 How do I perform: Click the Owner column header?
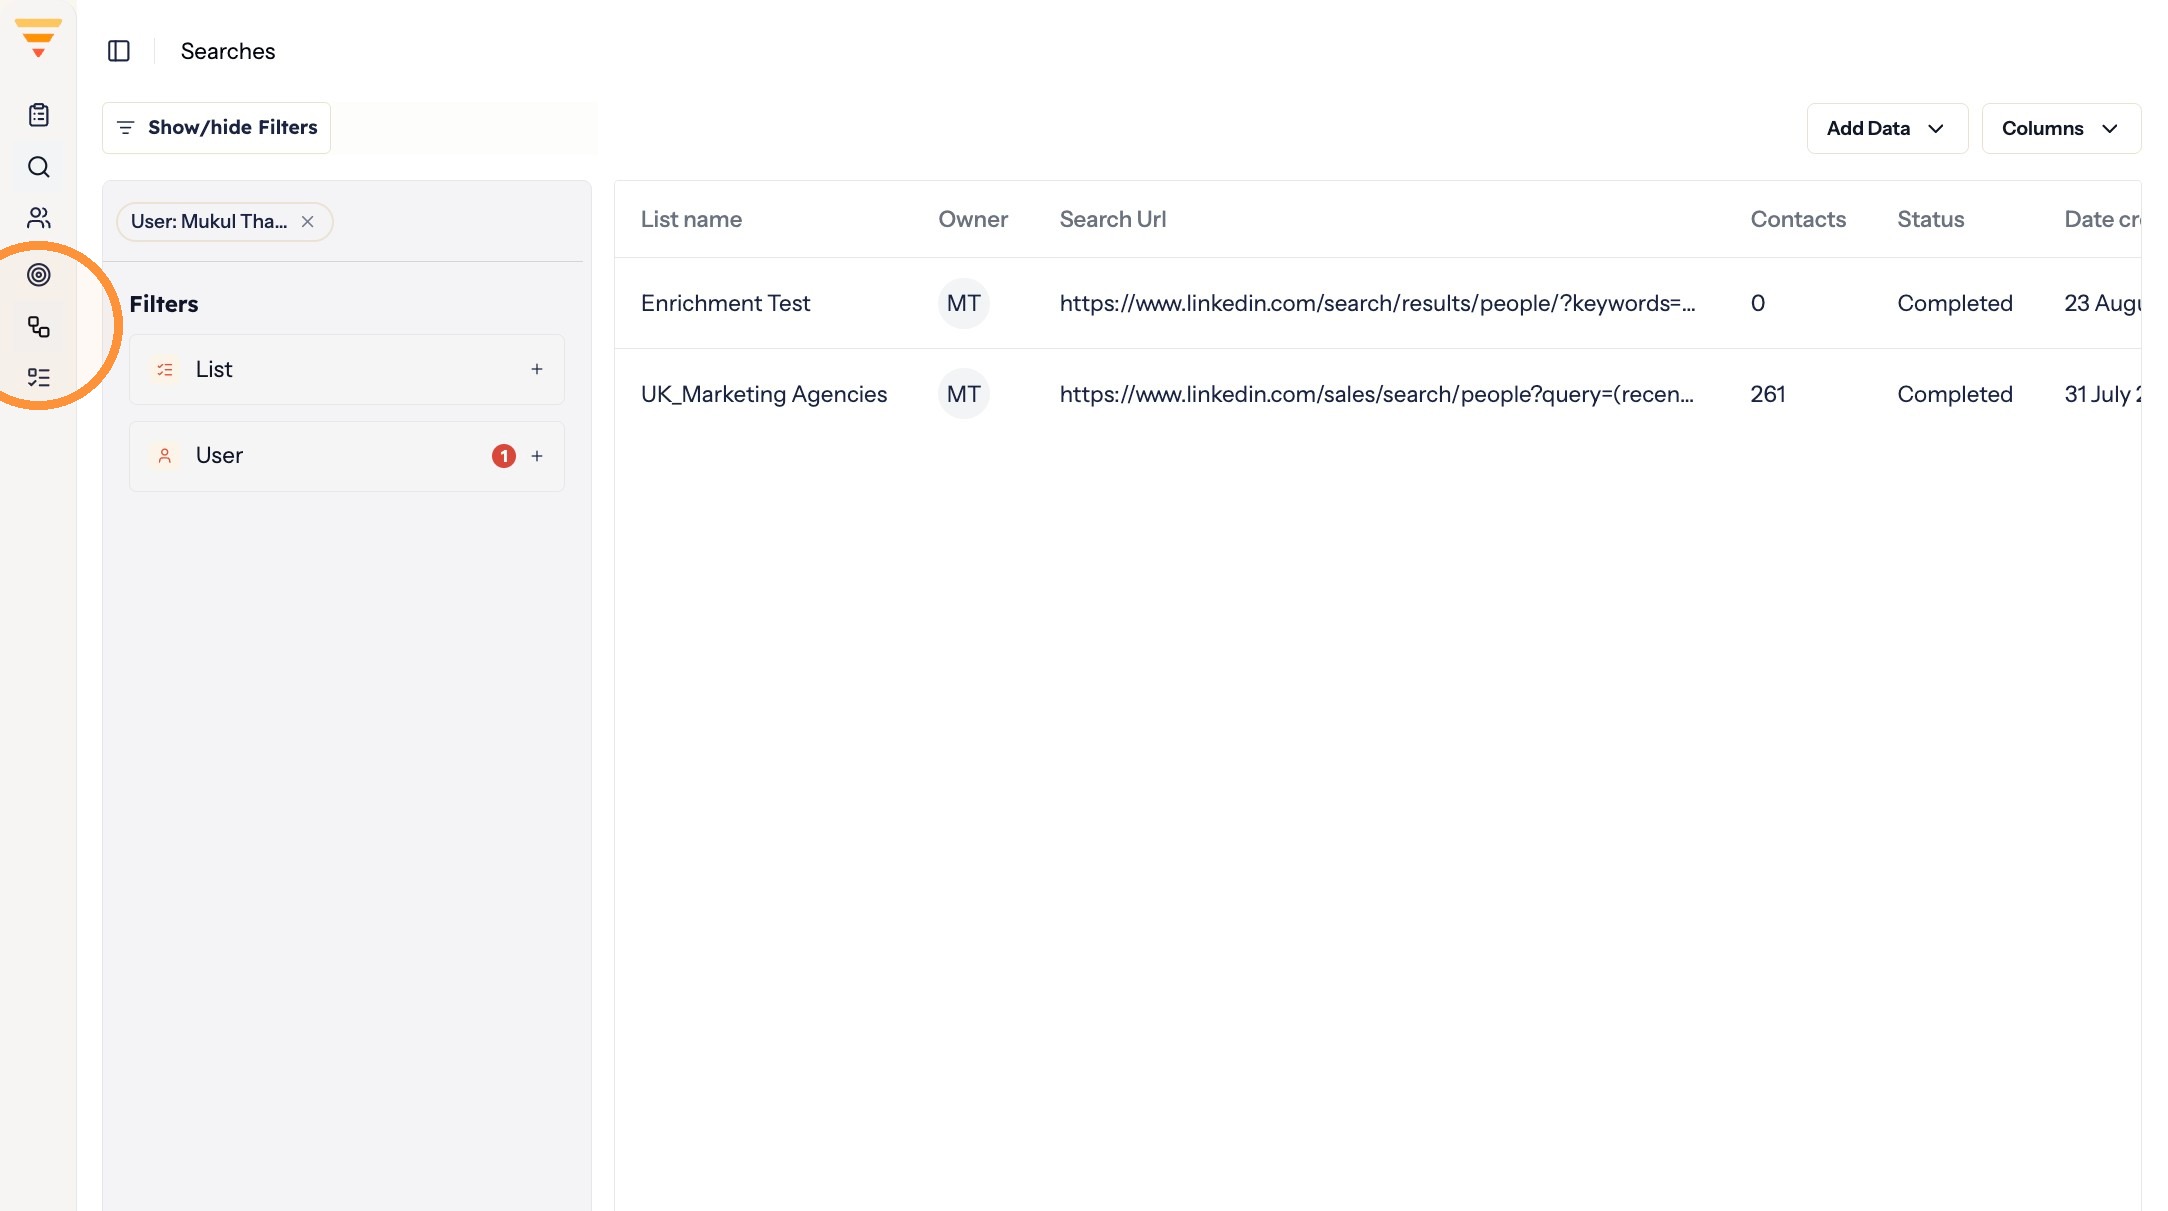click(x=973, y=220)
